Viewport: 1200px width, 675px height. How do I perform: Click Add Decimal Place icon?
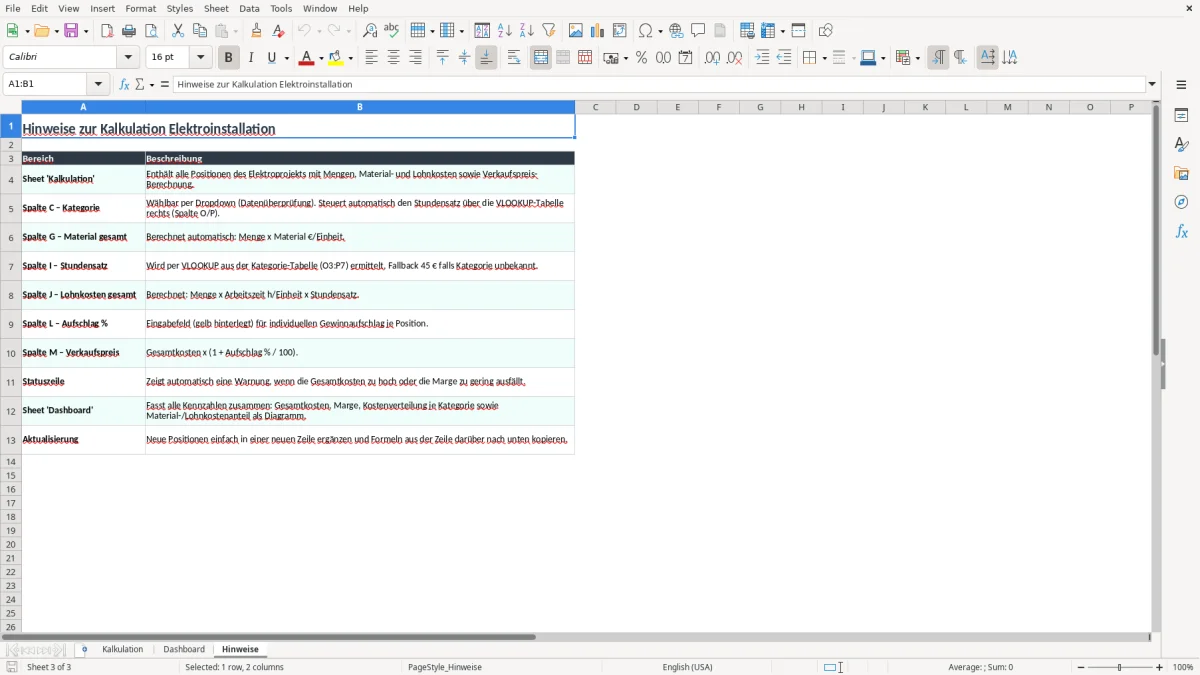click(712, 58)
